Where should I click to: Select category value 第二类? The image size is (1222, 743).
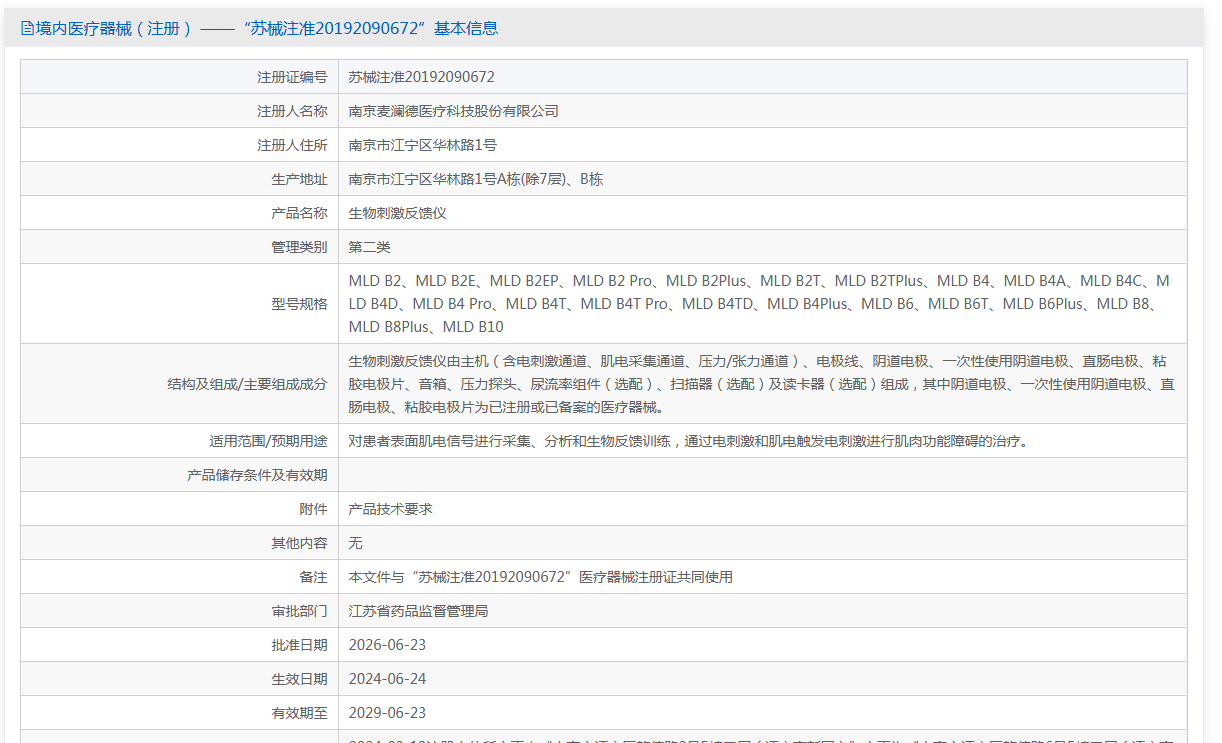coord(369,247)
